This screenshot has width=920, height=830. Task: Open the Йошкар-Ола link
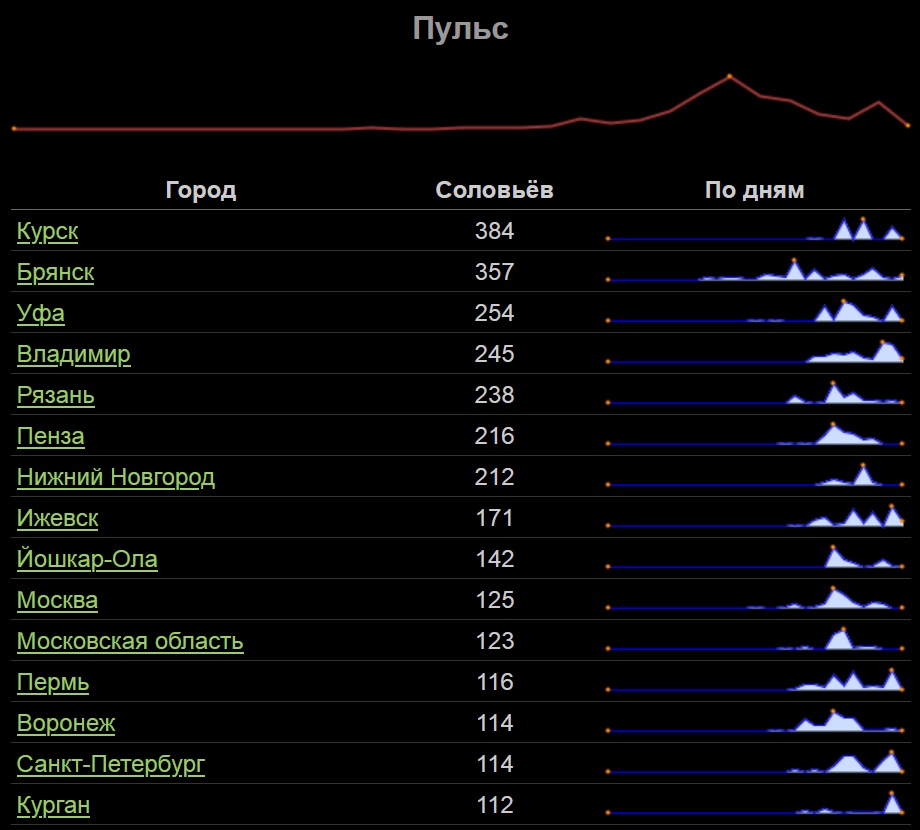pos(87,559)
